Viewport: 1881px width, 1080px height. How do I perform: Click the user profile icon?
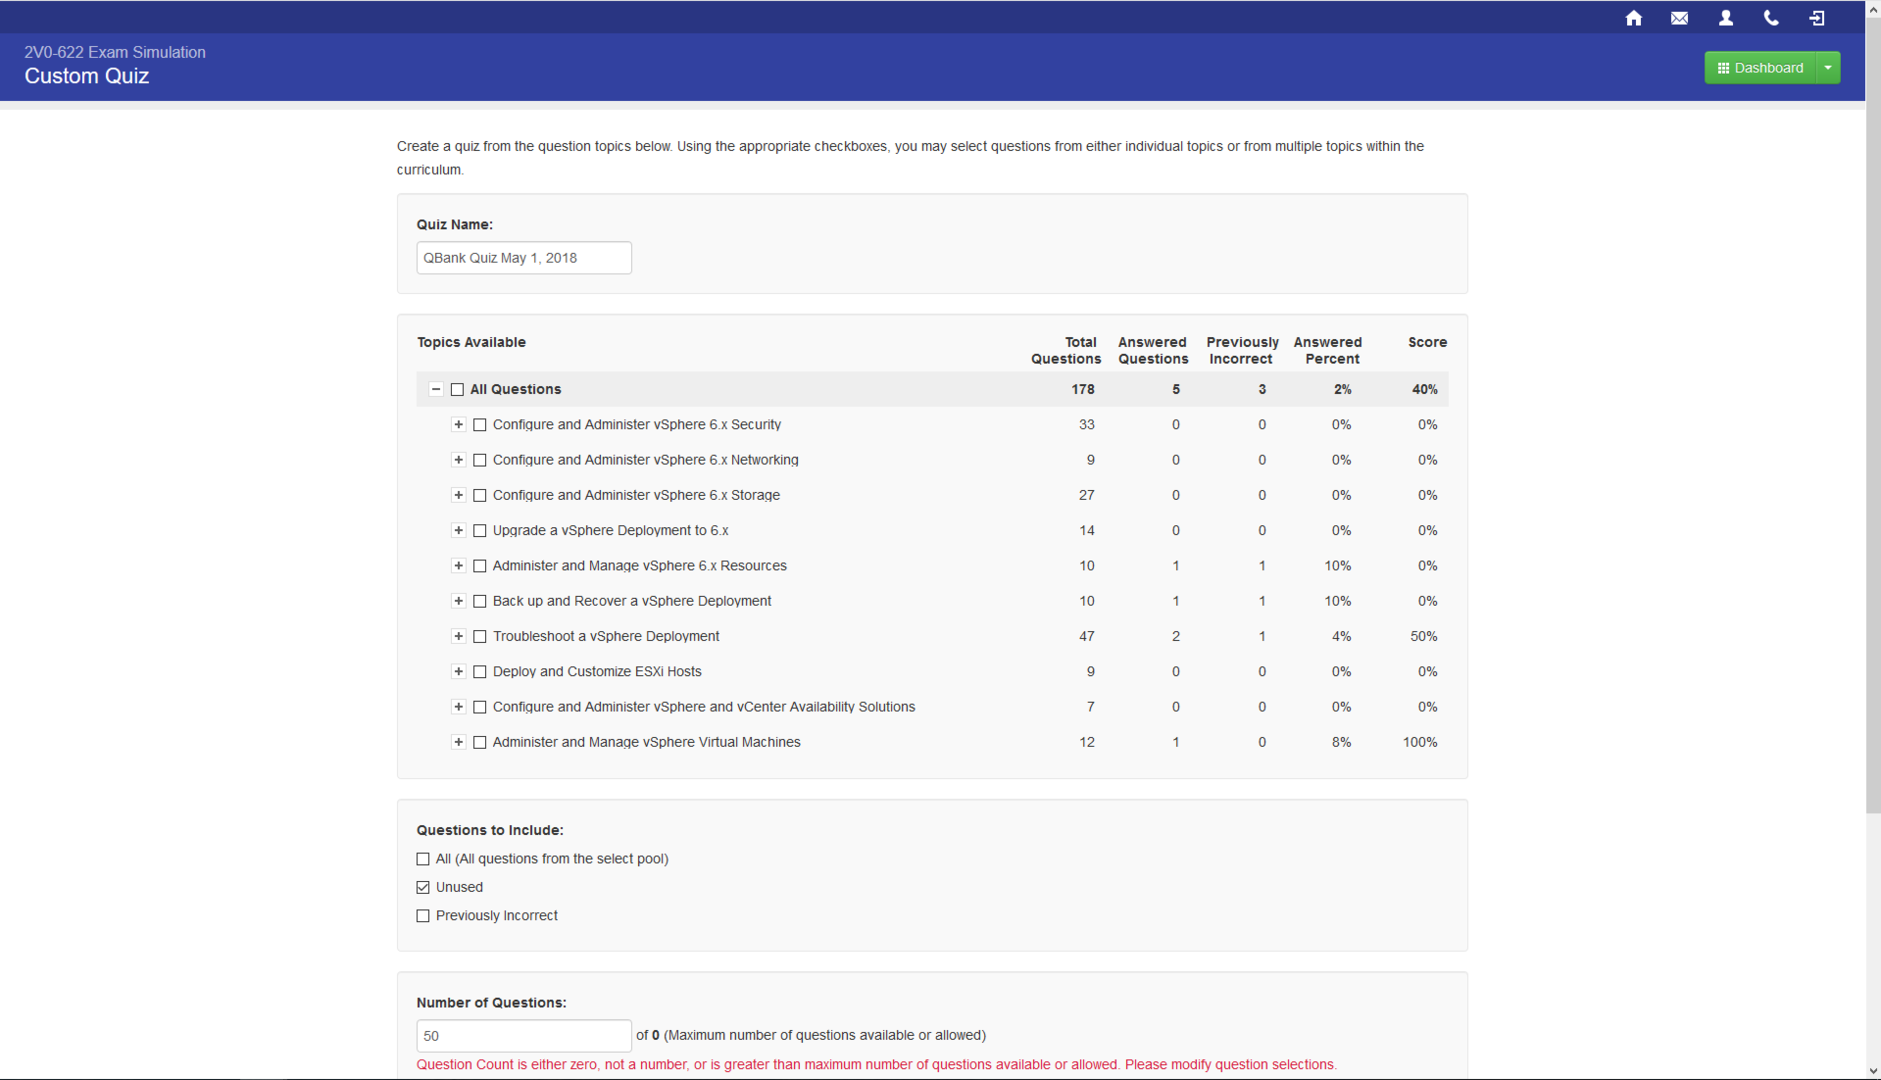[x=1725, y=18]
